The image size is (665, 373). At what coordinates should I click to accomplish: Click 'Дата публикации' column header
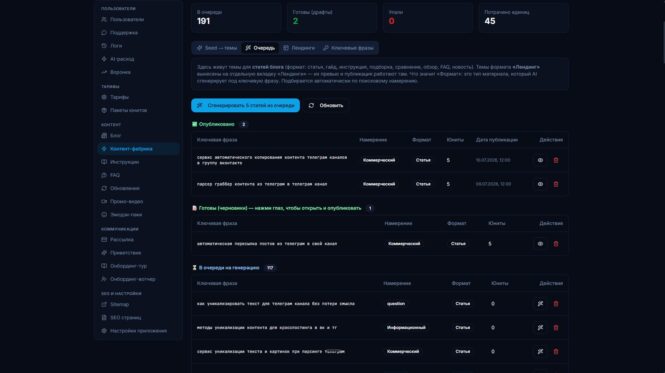point(497,140)
